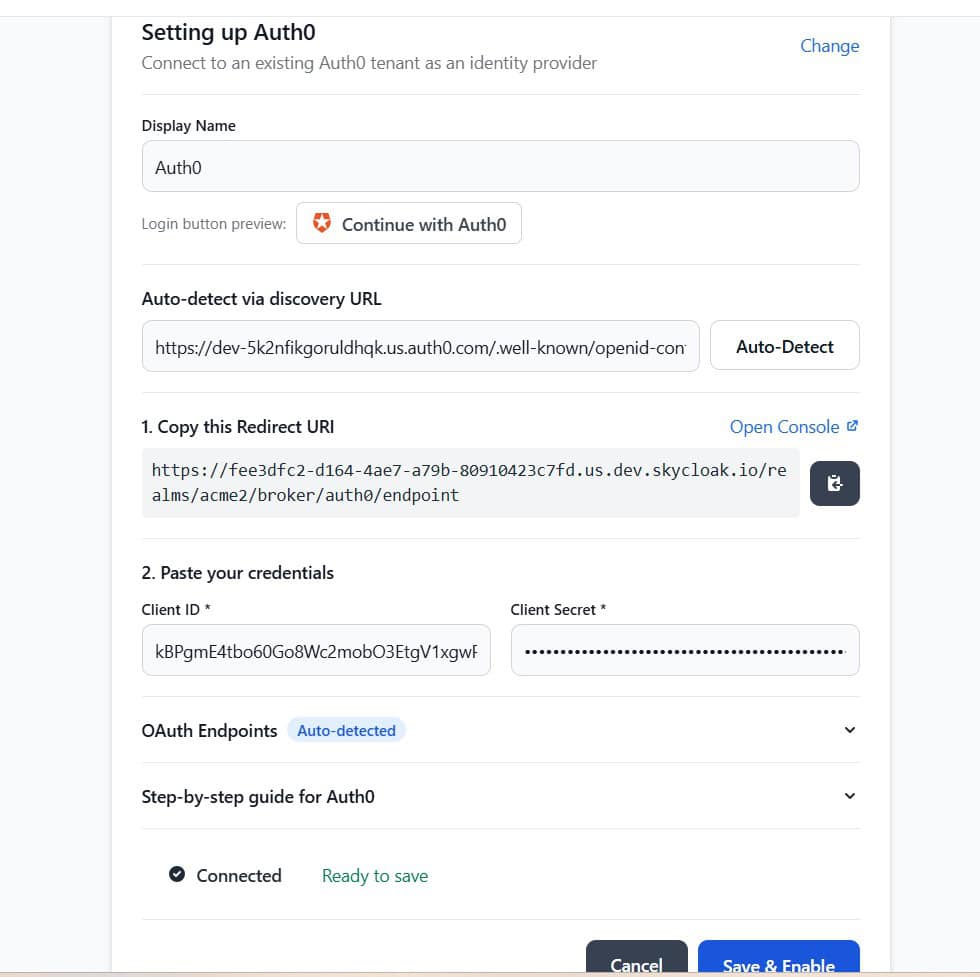The image size is (980, 977).
Task: Expand the OAuth Endpoints chevron
Action: pyautogui.click(x=849, y=730)
